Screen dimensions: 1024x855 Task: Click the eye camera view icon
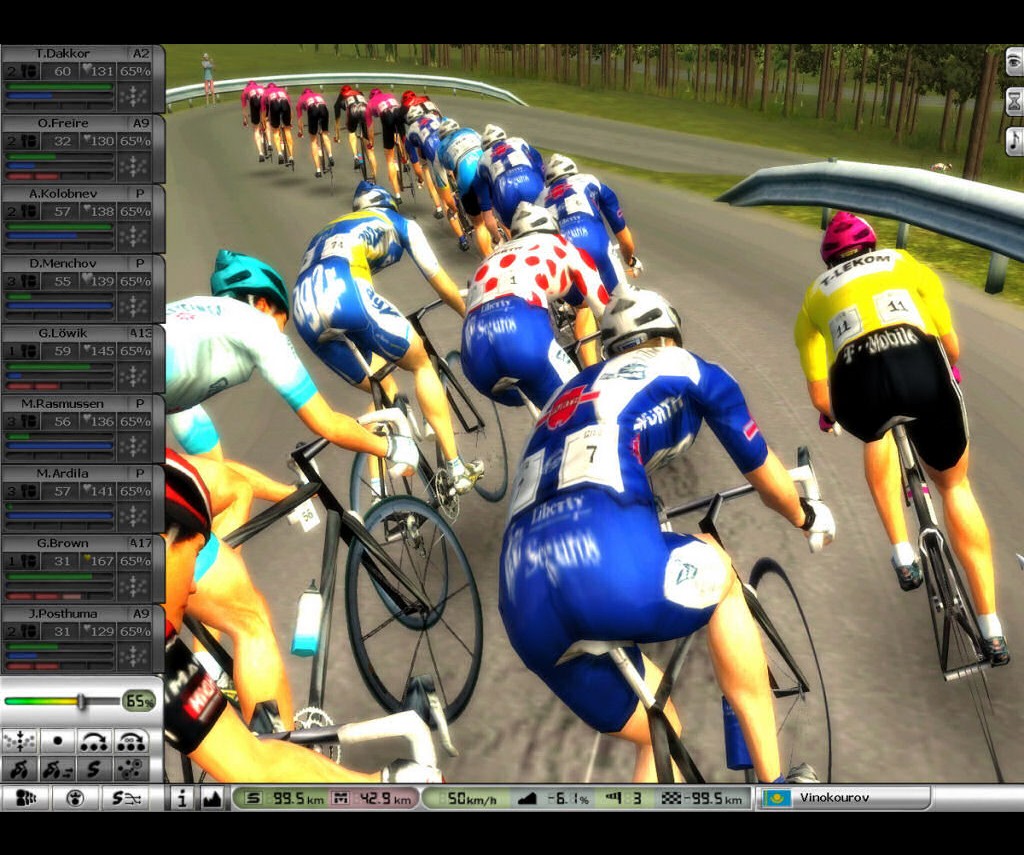(1013, 62)
